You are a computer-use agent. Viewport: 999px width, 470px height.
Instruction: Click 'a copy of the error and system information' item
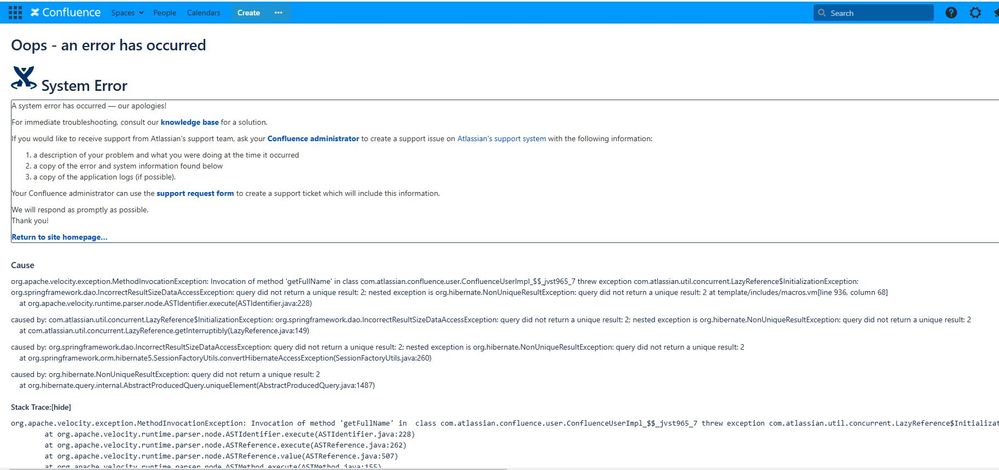128,166
